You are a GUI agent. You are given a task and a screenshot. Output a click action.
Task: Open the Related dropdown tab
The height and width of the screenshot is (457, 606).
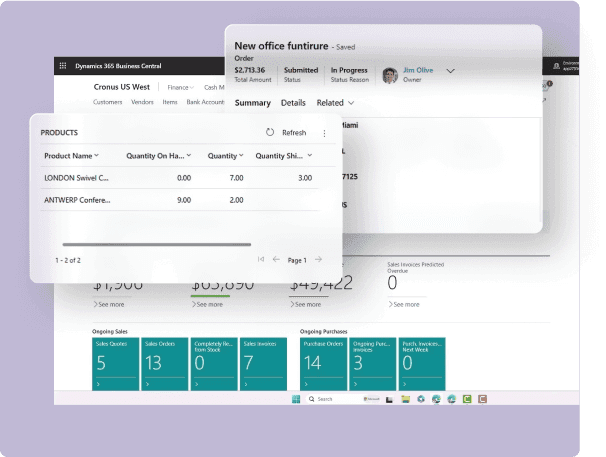335,103
